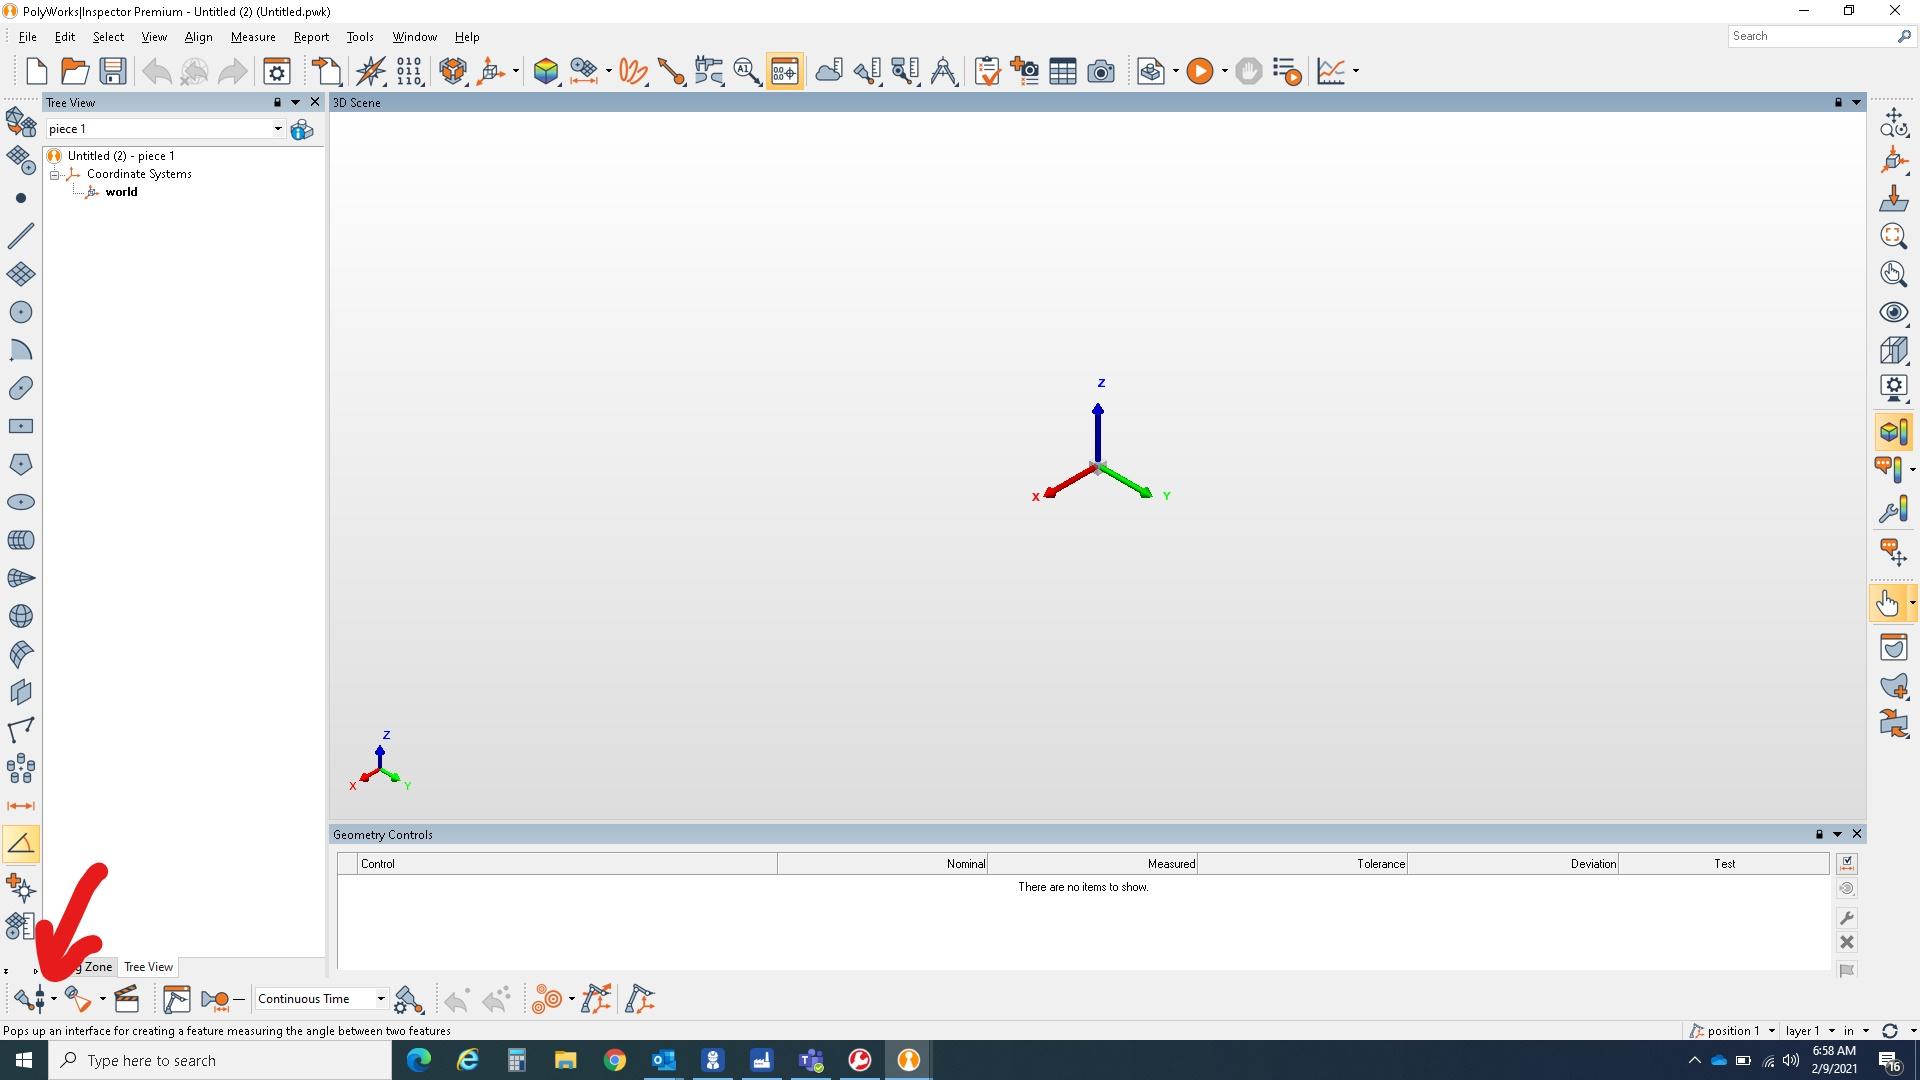Click the camera snapshot icon

tap(1101, 71)
